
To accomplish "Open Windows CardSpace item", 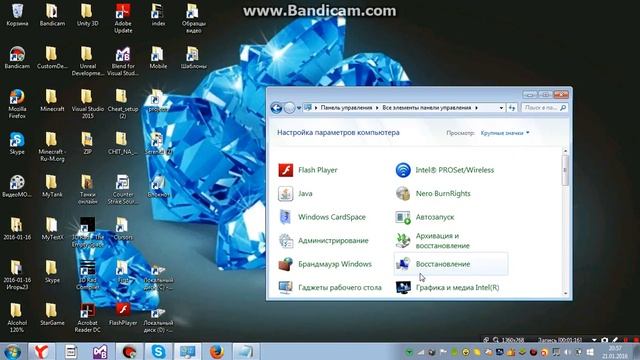I will coord(322,217).
